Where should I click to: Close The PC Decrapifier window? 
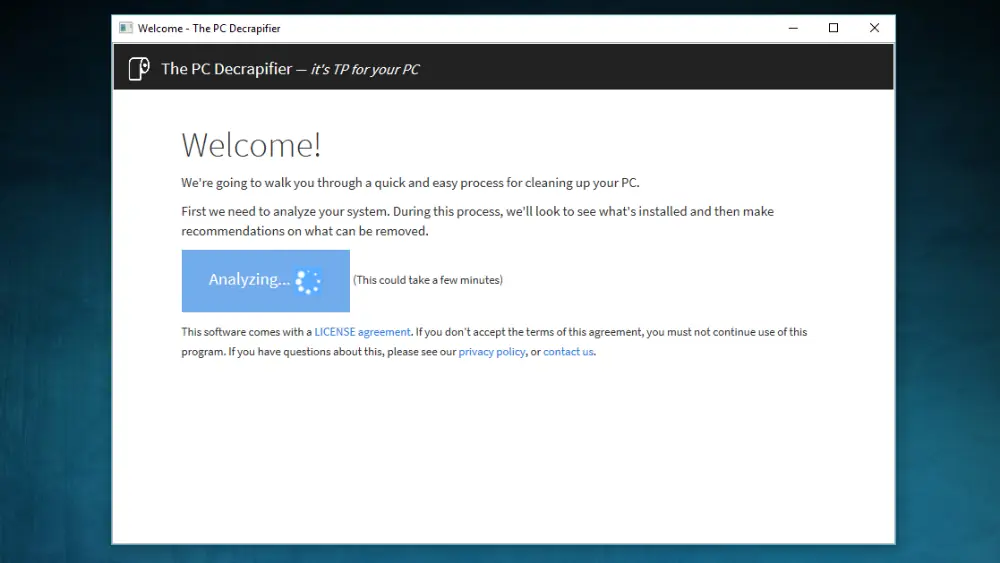(874, 28)
